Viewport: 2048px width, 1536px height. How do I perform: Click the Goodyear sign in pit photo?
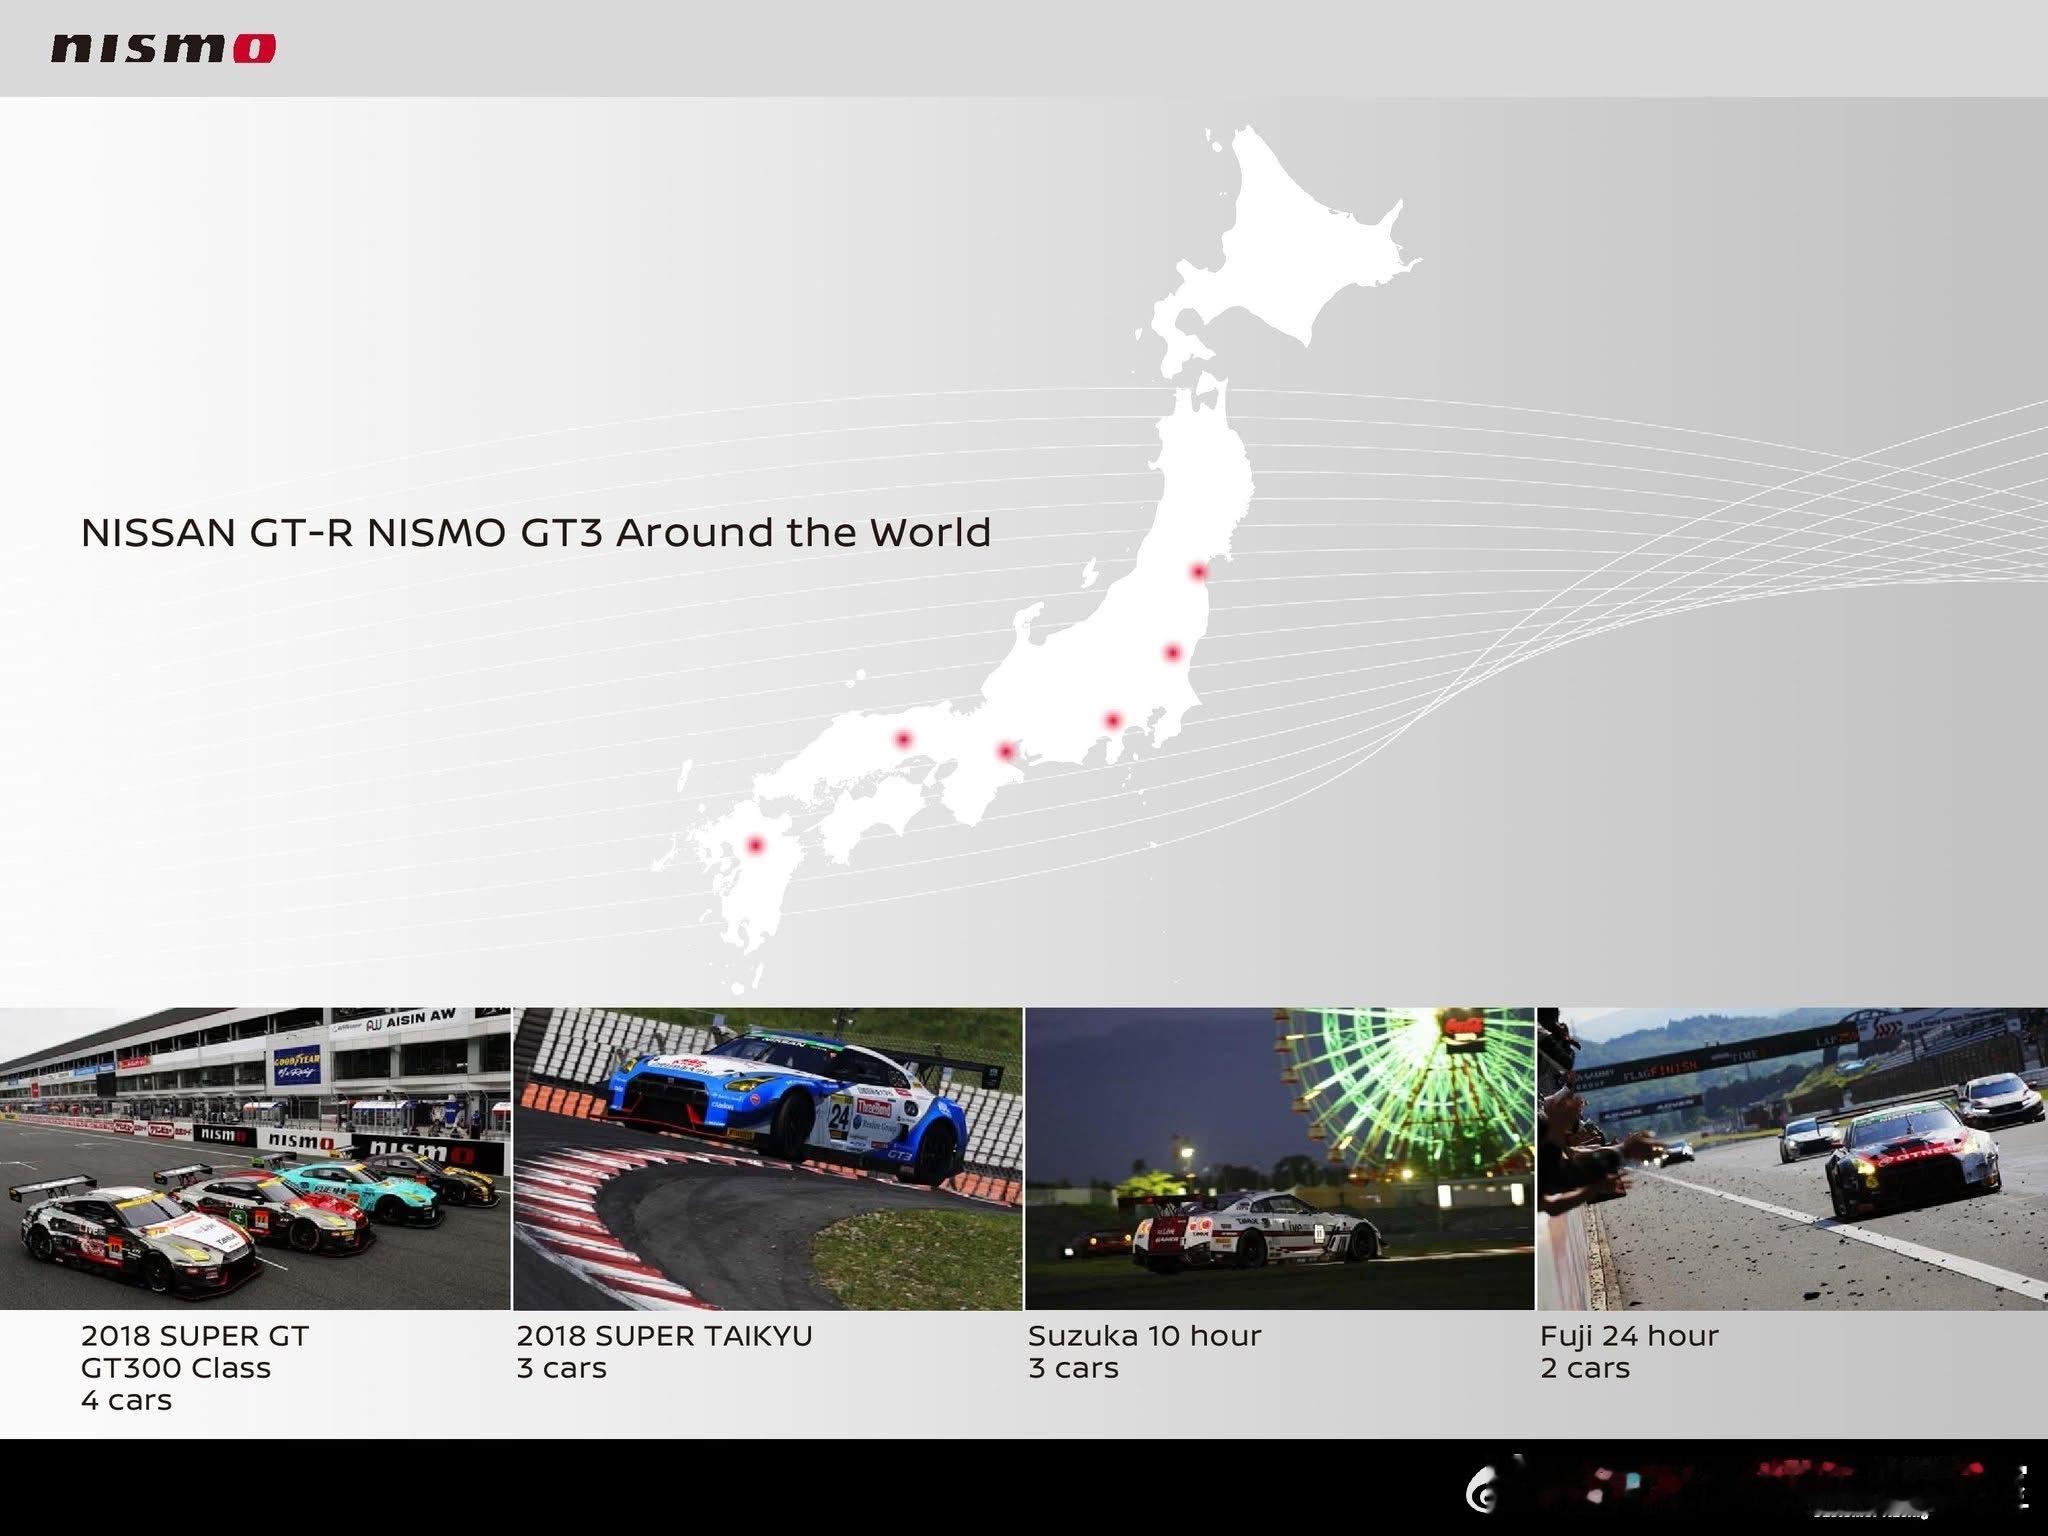coord(297,1066)
